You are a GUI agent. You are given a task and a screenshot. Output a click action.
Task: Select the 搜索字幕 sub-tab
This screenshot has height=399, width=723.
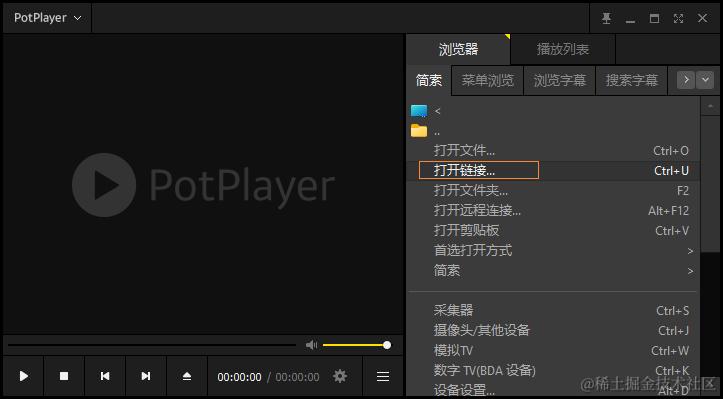(x=631, y=81)
